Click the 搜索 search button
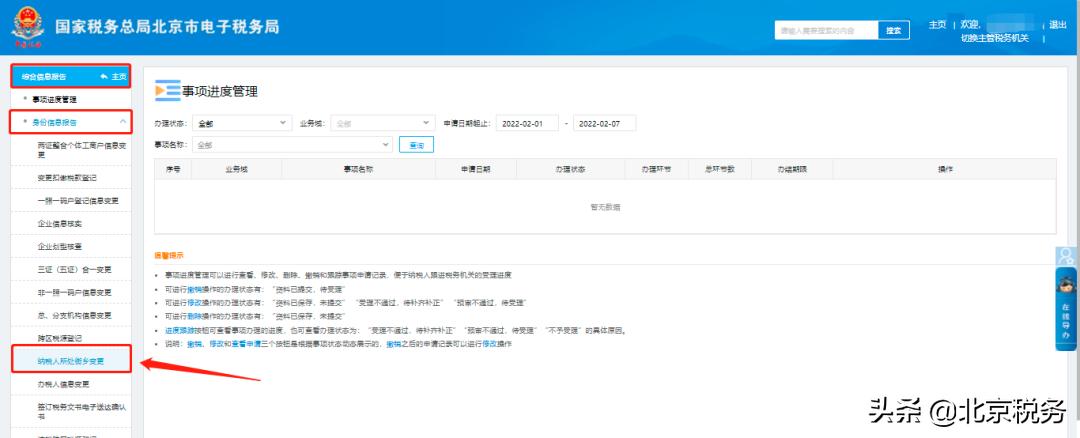The width and height of the screenshot is (1080, 438). (x=893, y=30)
